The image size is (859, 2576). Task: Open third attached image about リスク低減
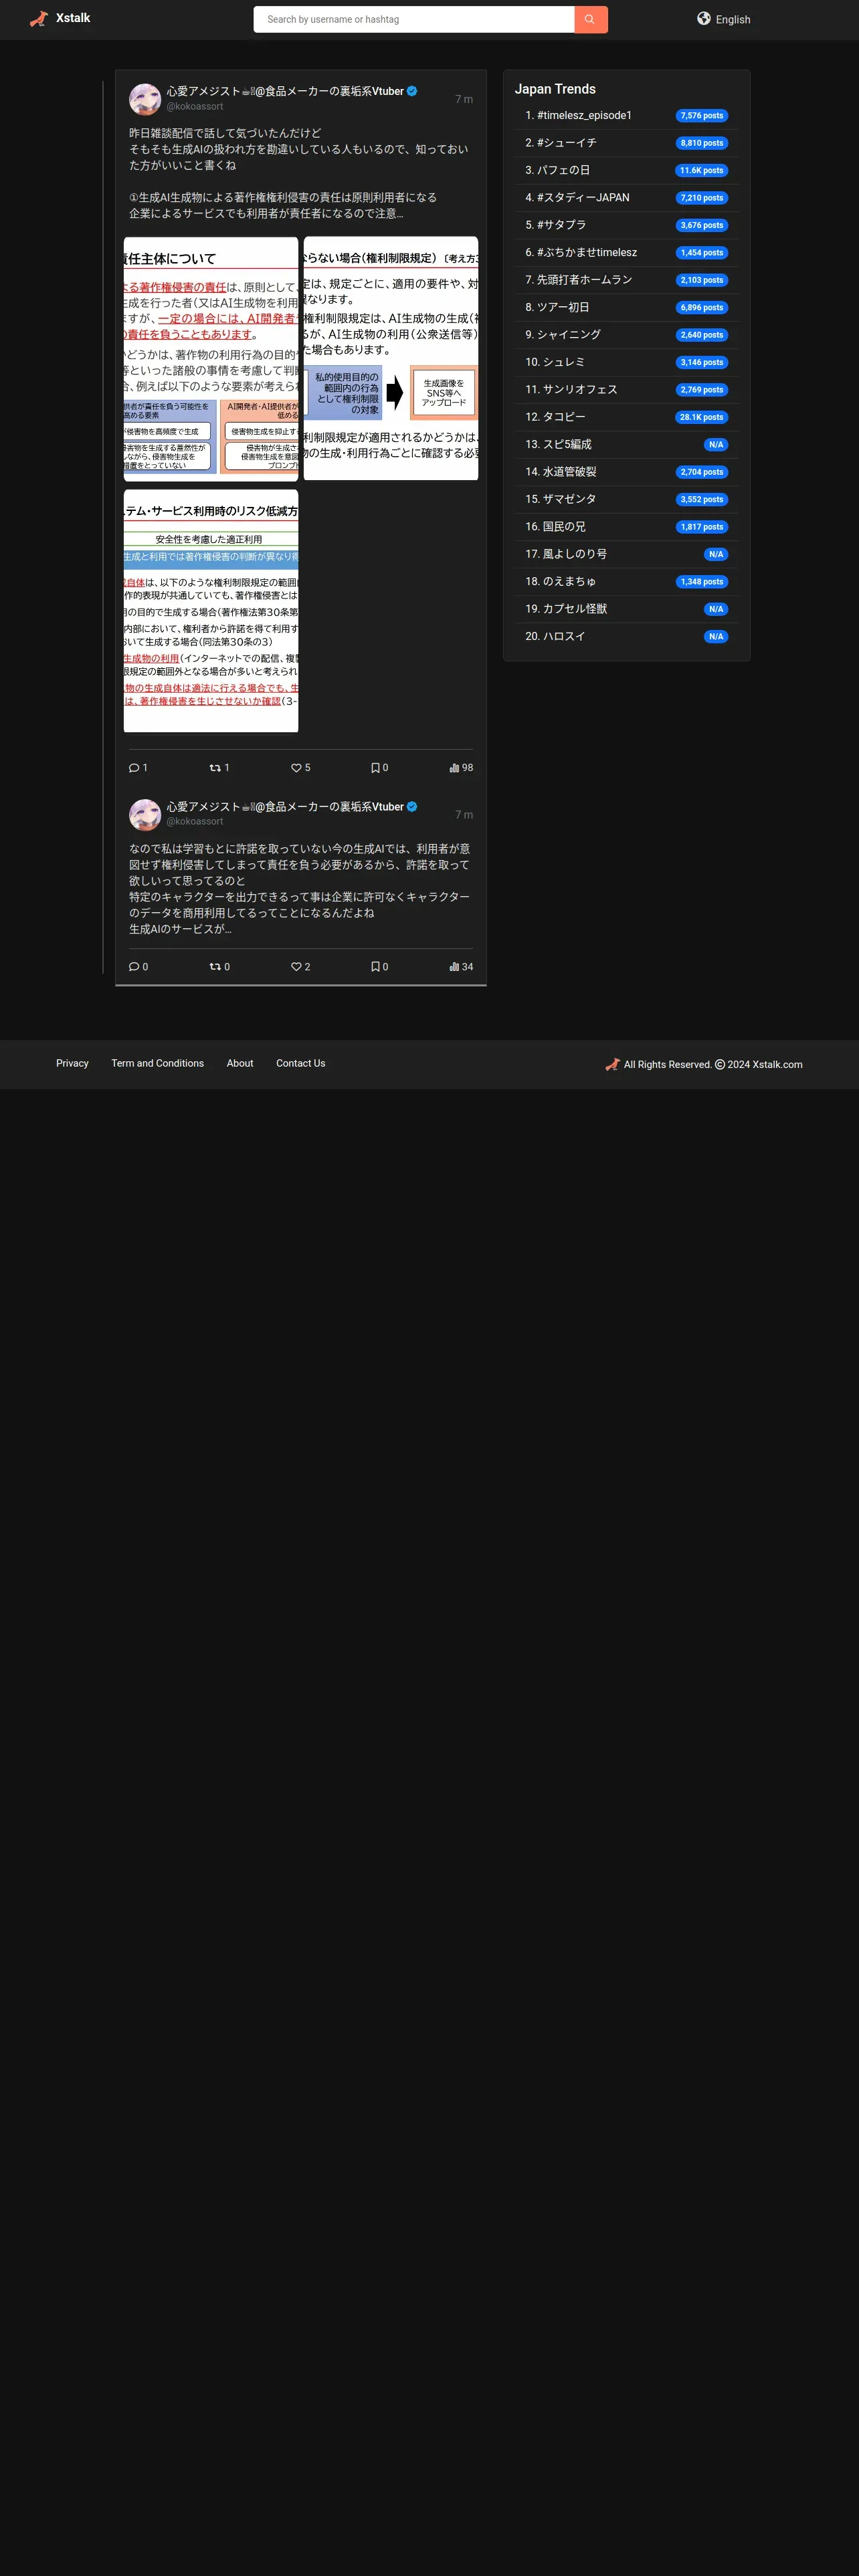[x=211, y=610]
